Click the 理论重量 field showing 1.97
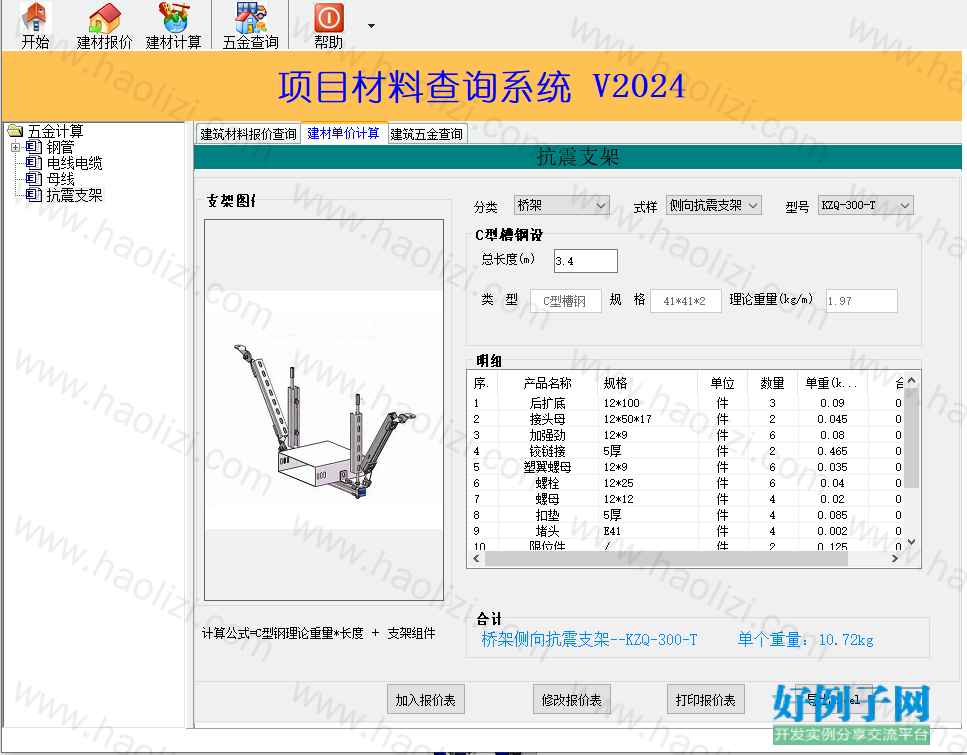 click(862, 301)
